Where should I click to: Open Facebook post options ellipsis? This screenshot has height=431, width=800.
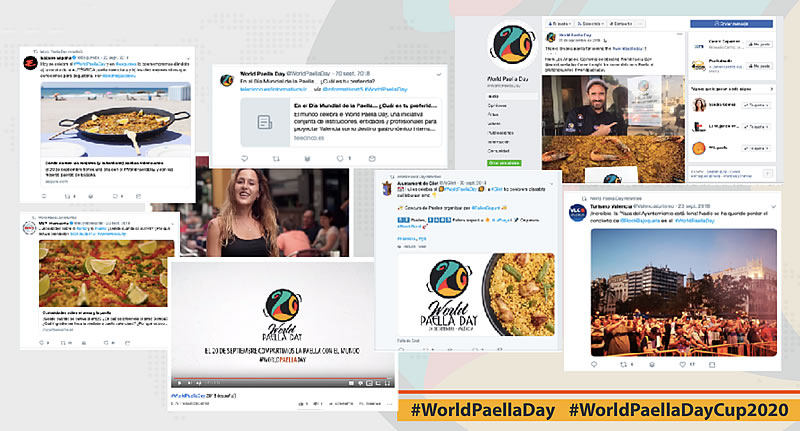click(x=680, y=34)
